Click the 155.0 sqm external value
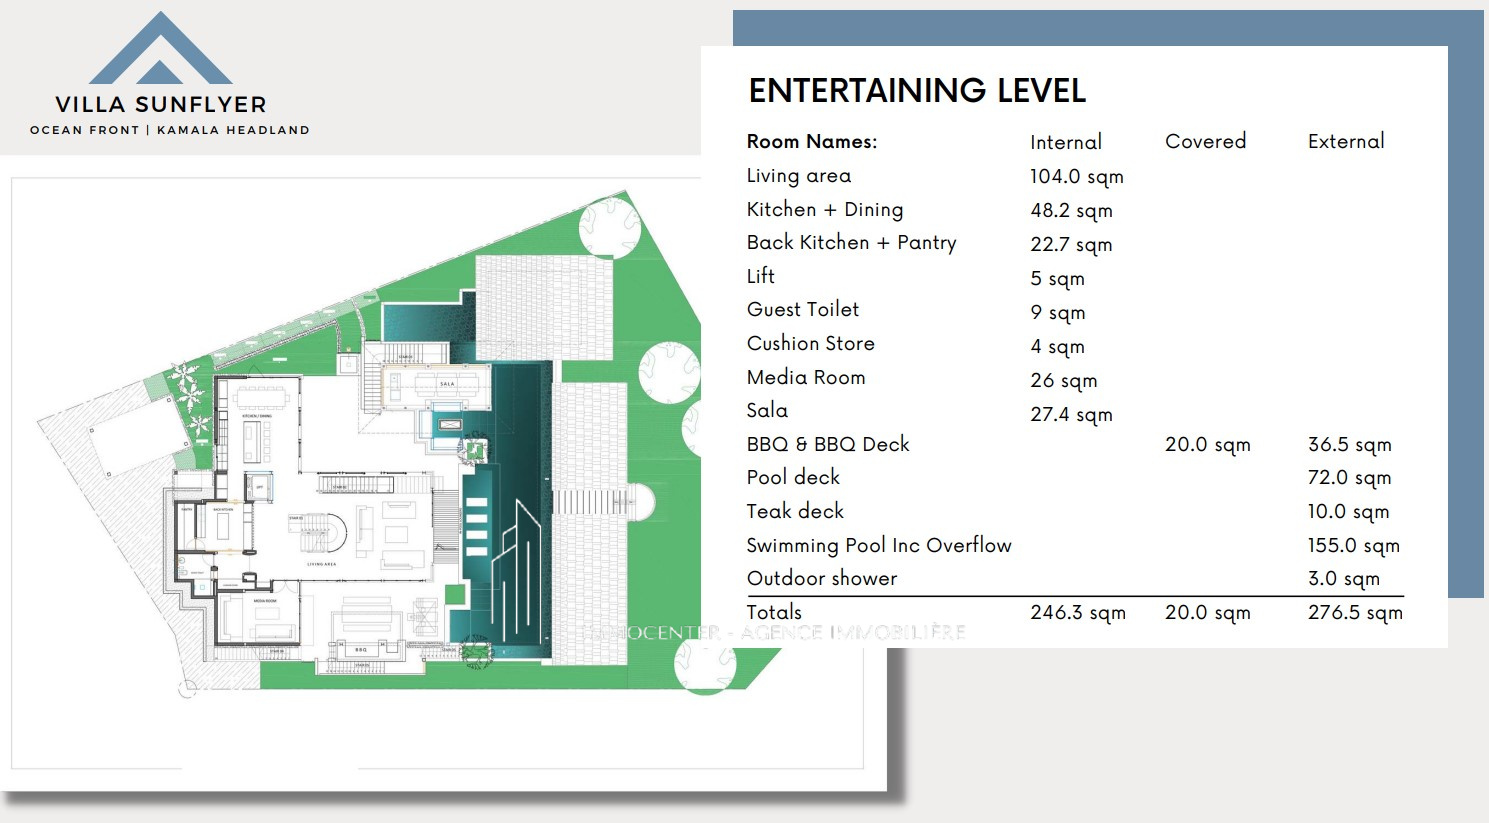 click(1353, 545)
